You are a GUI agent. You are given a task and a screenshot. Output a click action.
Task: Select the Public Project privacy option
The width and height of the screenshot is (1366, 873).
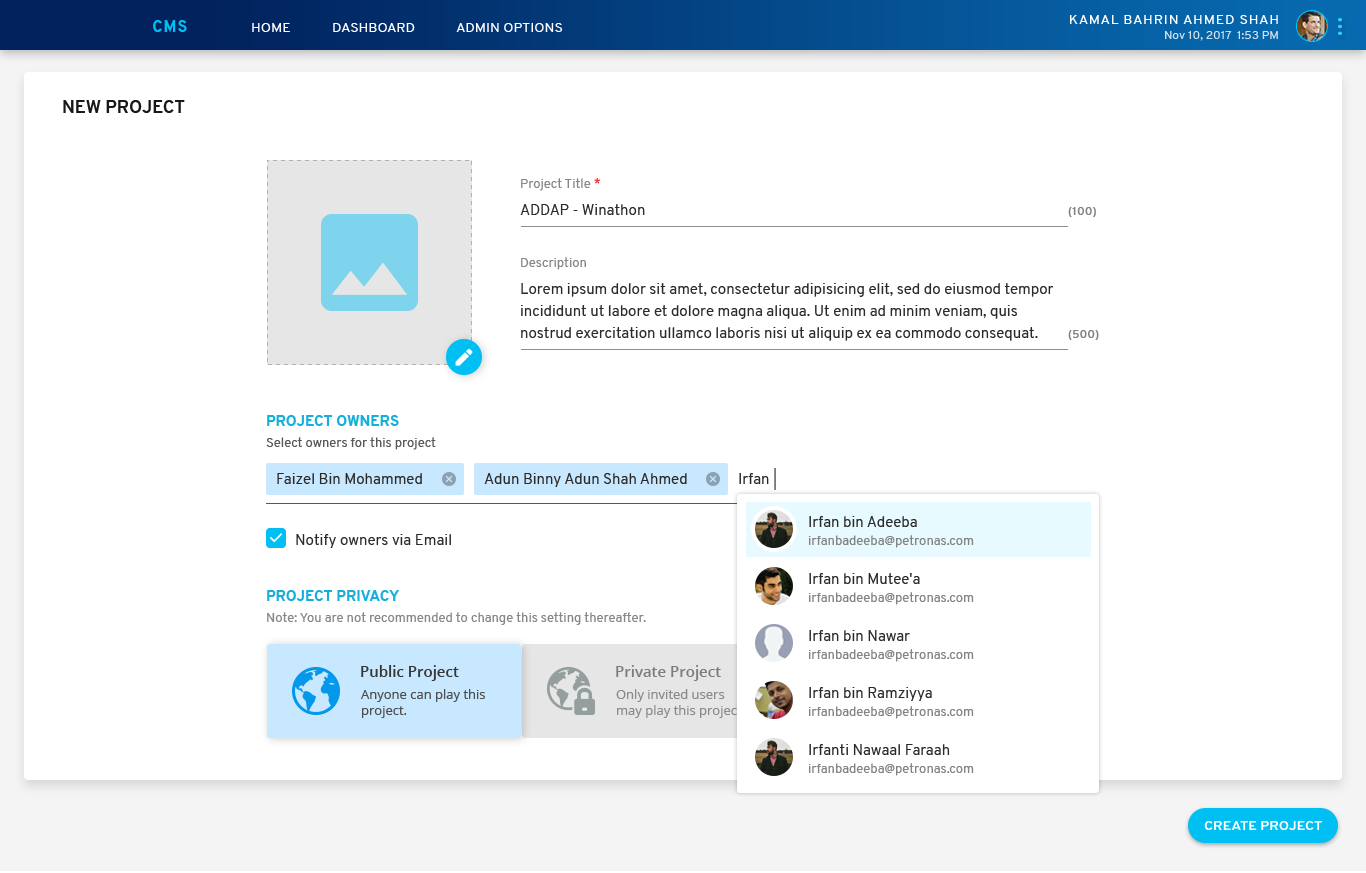coord(394,691)
